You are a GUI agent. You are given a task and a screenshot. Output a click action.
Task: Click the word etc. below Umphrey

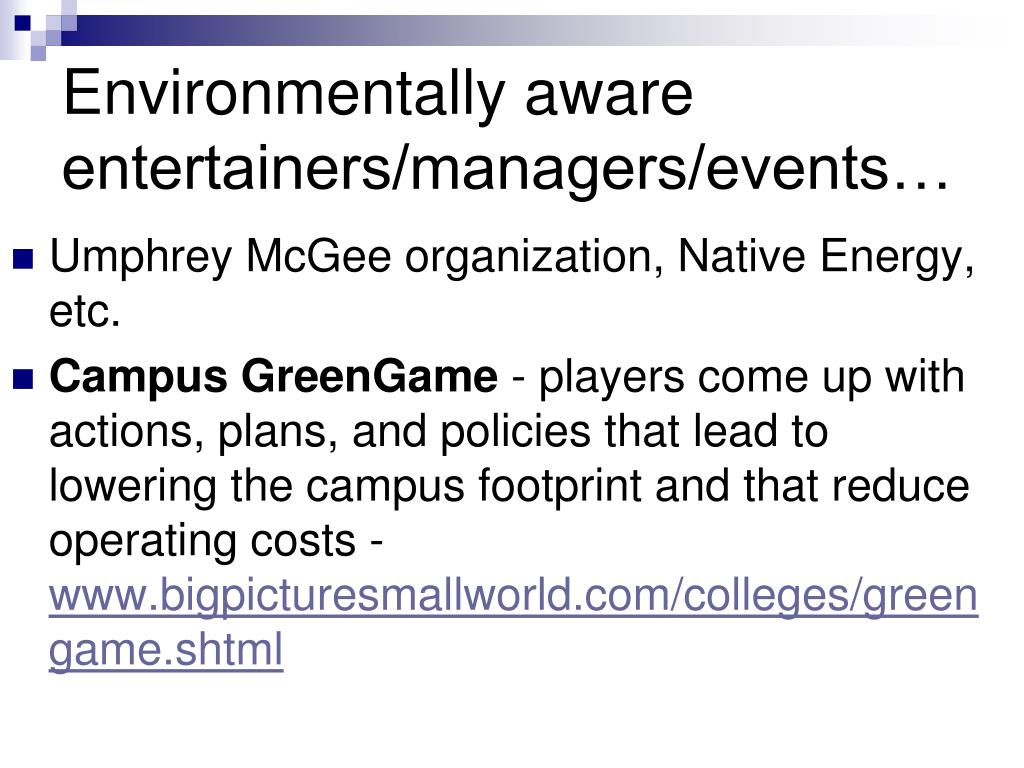85,312
